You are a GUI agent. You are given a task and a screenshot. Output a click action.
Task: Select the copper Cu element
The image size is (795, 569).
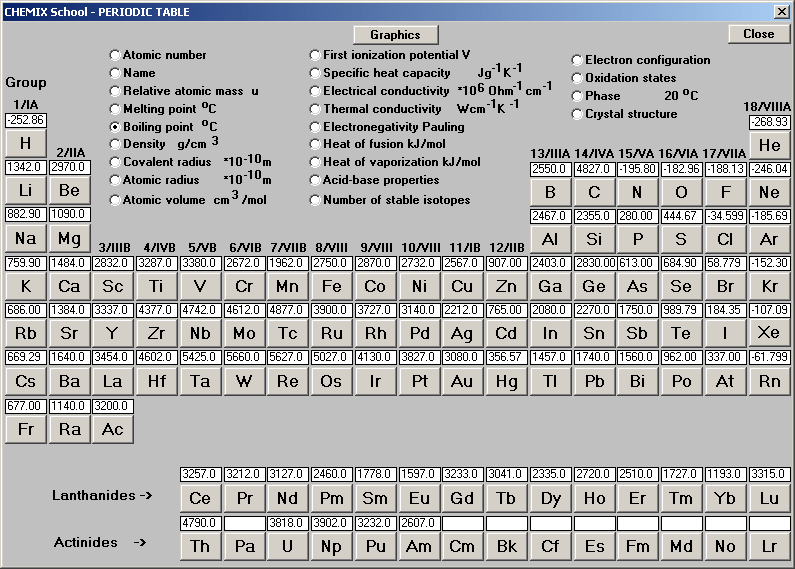coord(462,286)
